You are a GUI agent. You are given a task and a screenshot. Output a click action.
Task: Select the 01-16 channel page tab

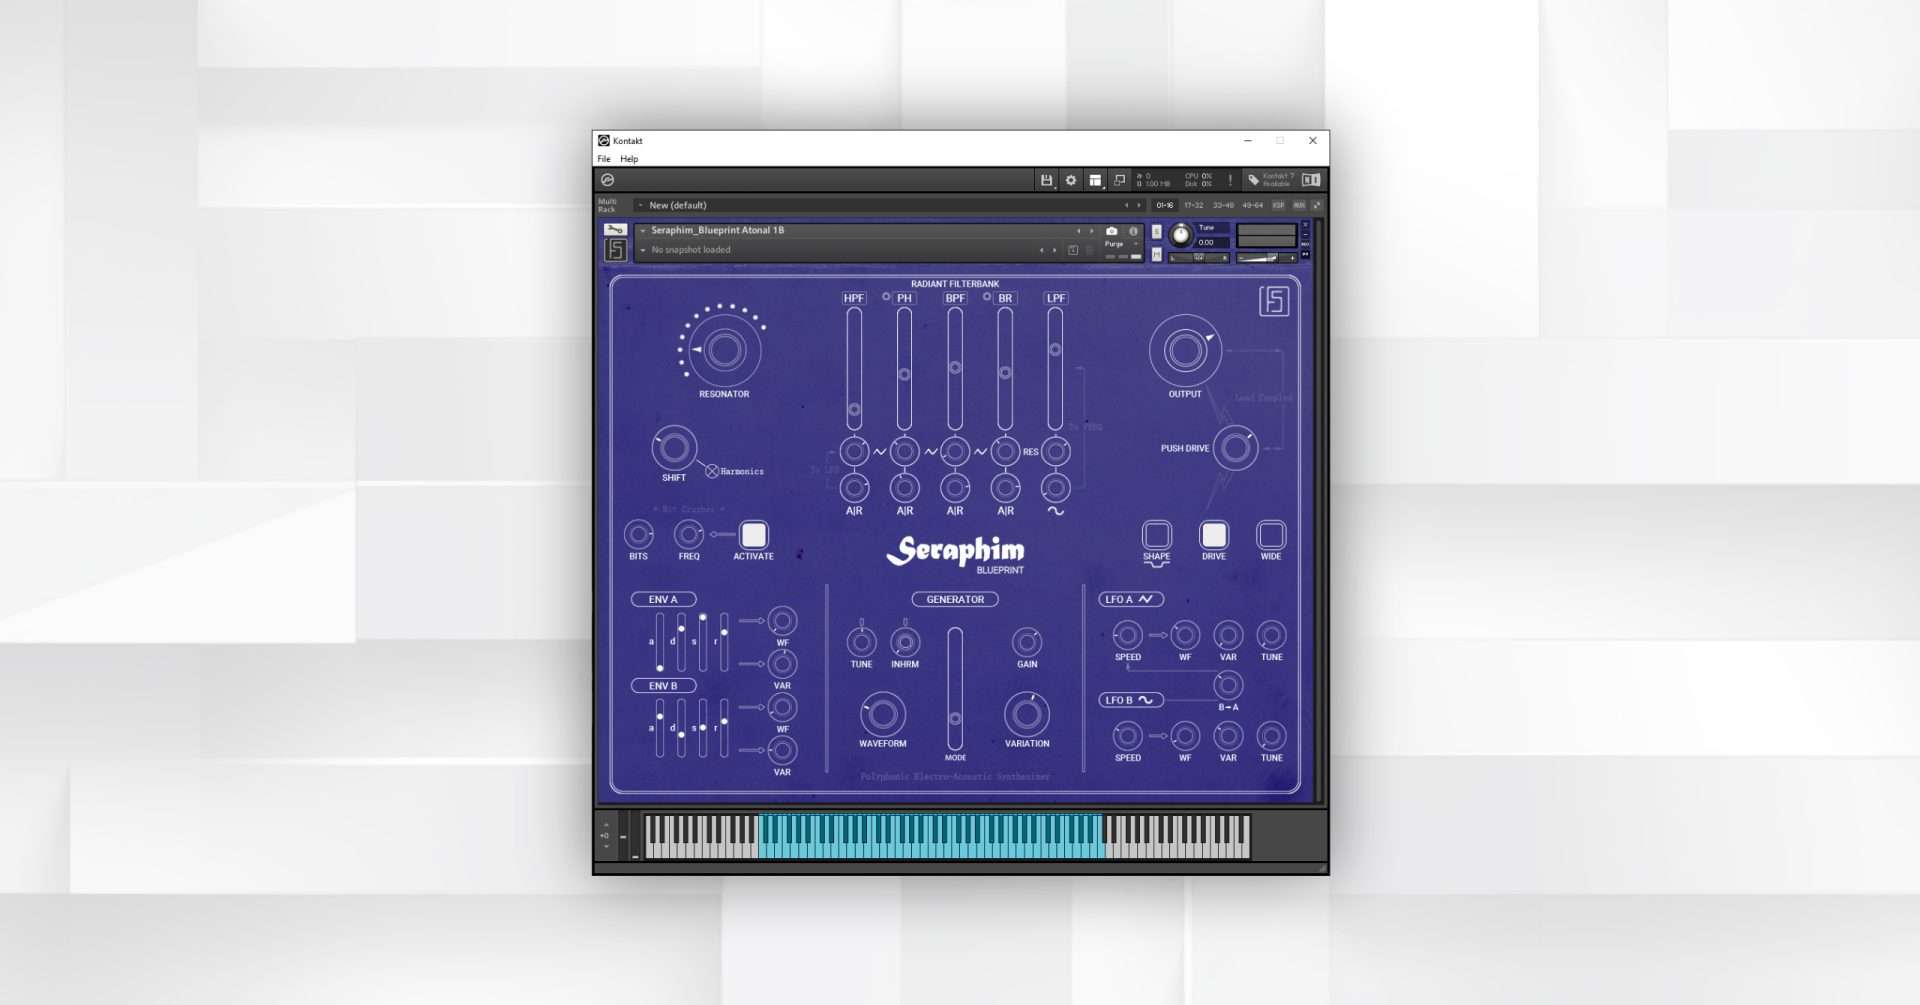coord(1165,205)
